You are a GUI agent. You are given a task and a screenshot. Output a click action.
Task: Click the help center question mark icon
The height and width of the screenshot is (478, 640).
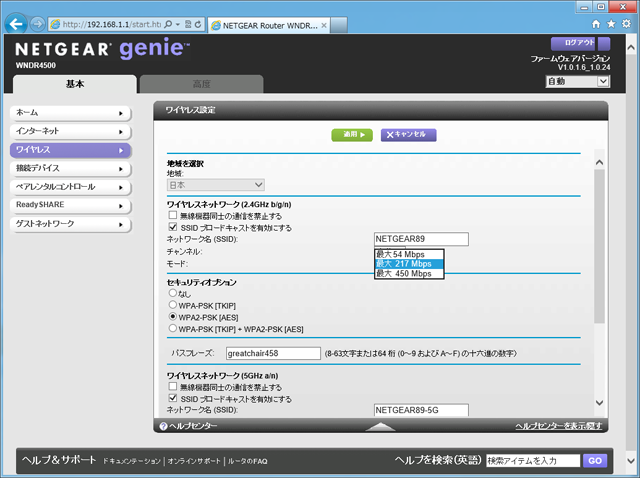point(163,426)
